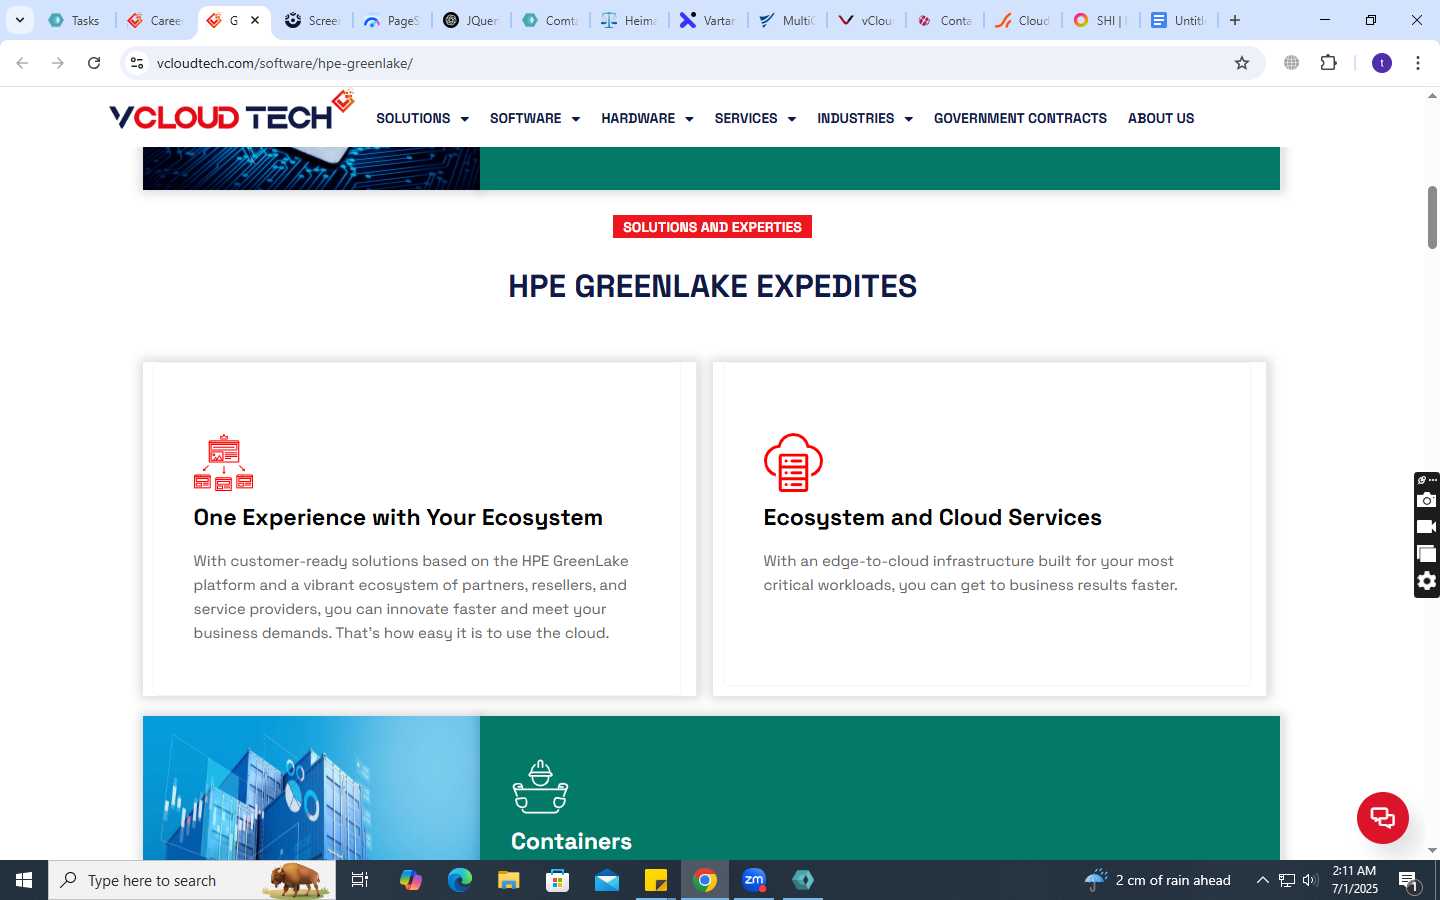Reload the current page

pos(94,63)
